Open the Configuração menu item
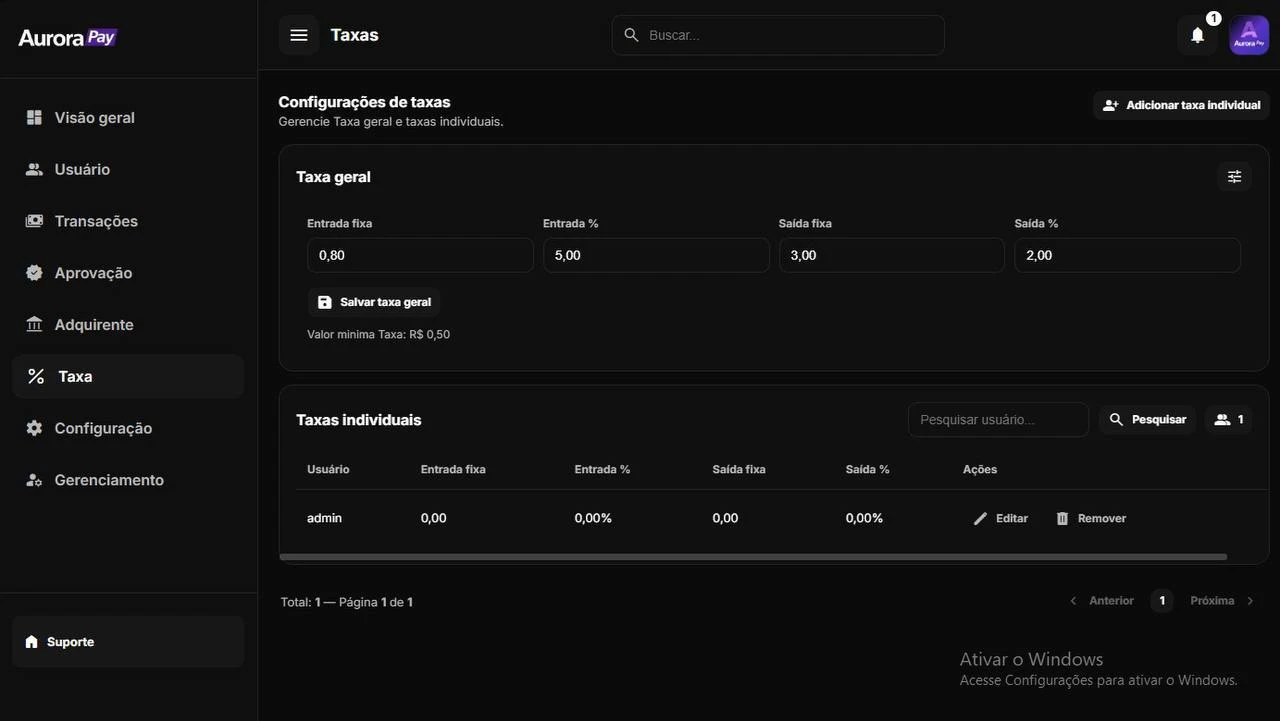This screenshot has height=721, width=1280. [103, 428]
